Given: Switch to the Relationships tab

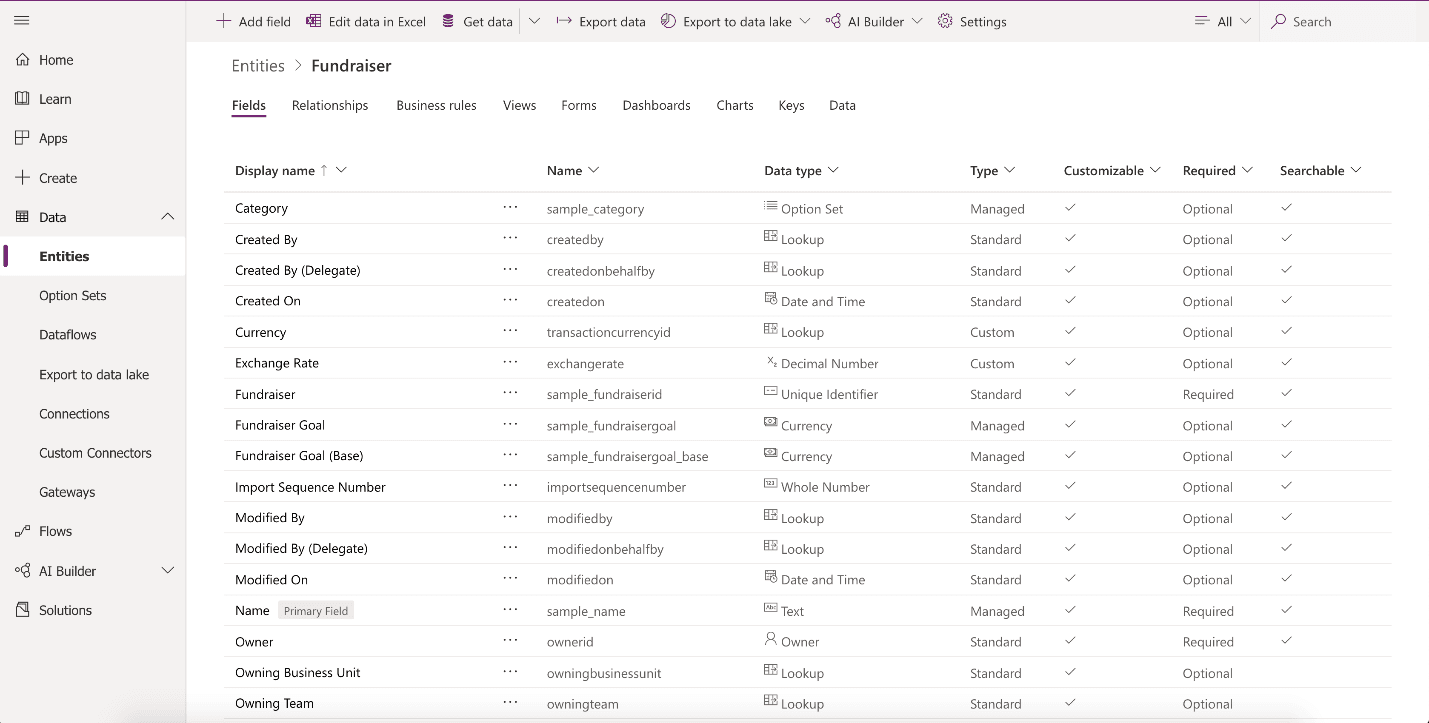Looking at the screenshot, I should (330, 105).
